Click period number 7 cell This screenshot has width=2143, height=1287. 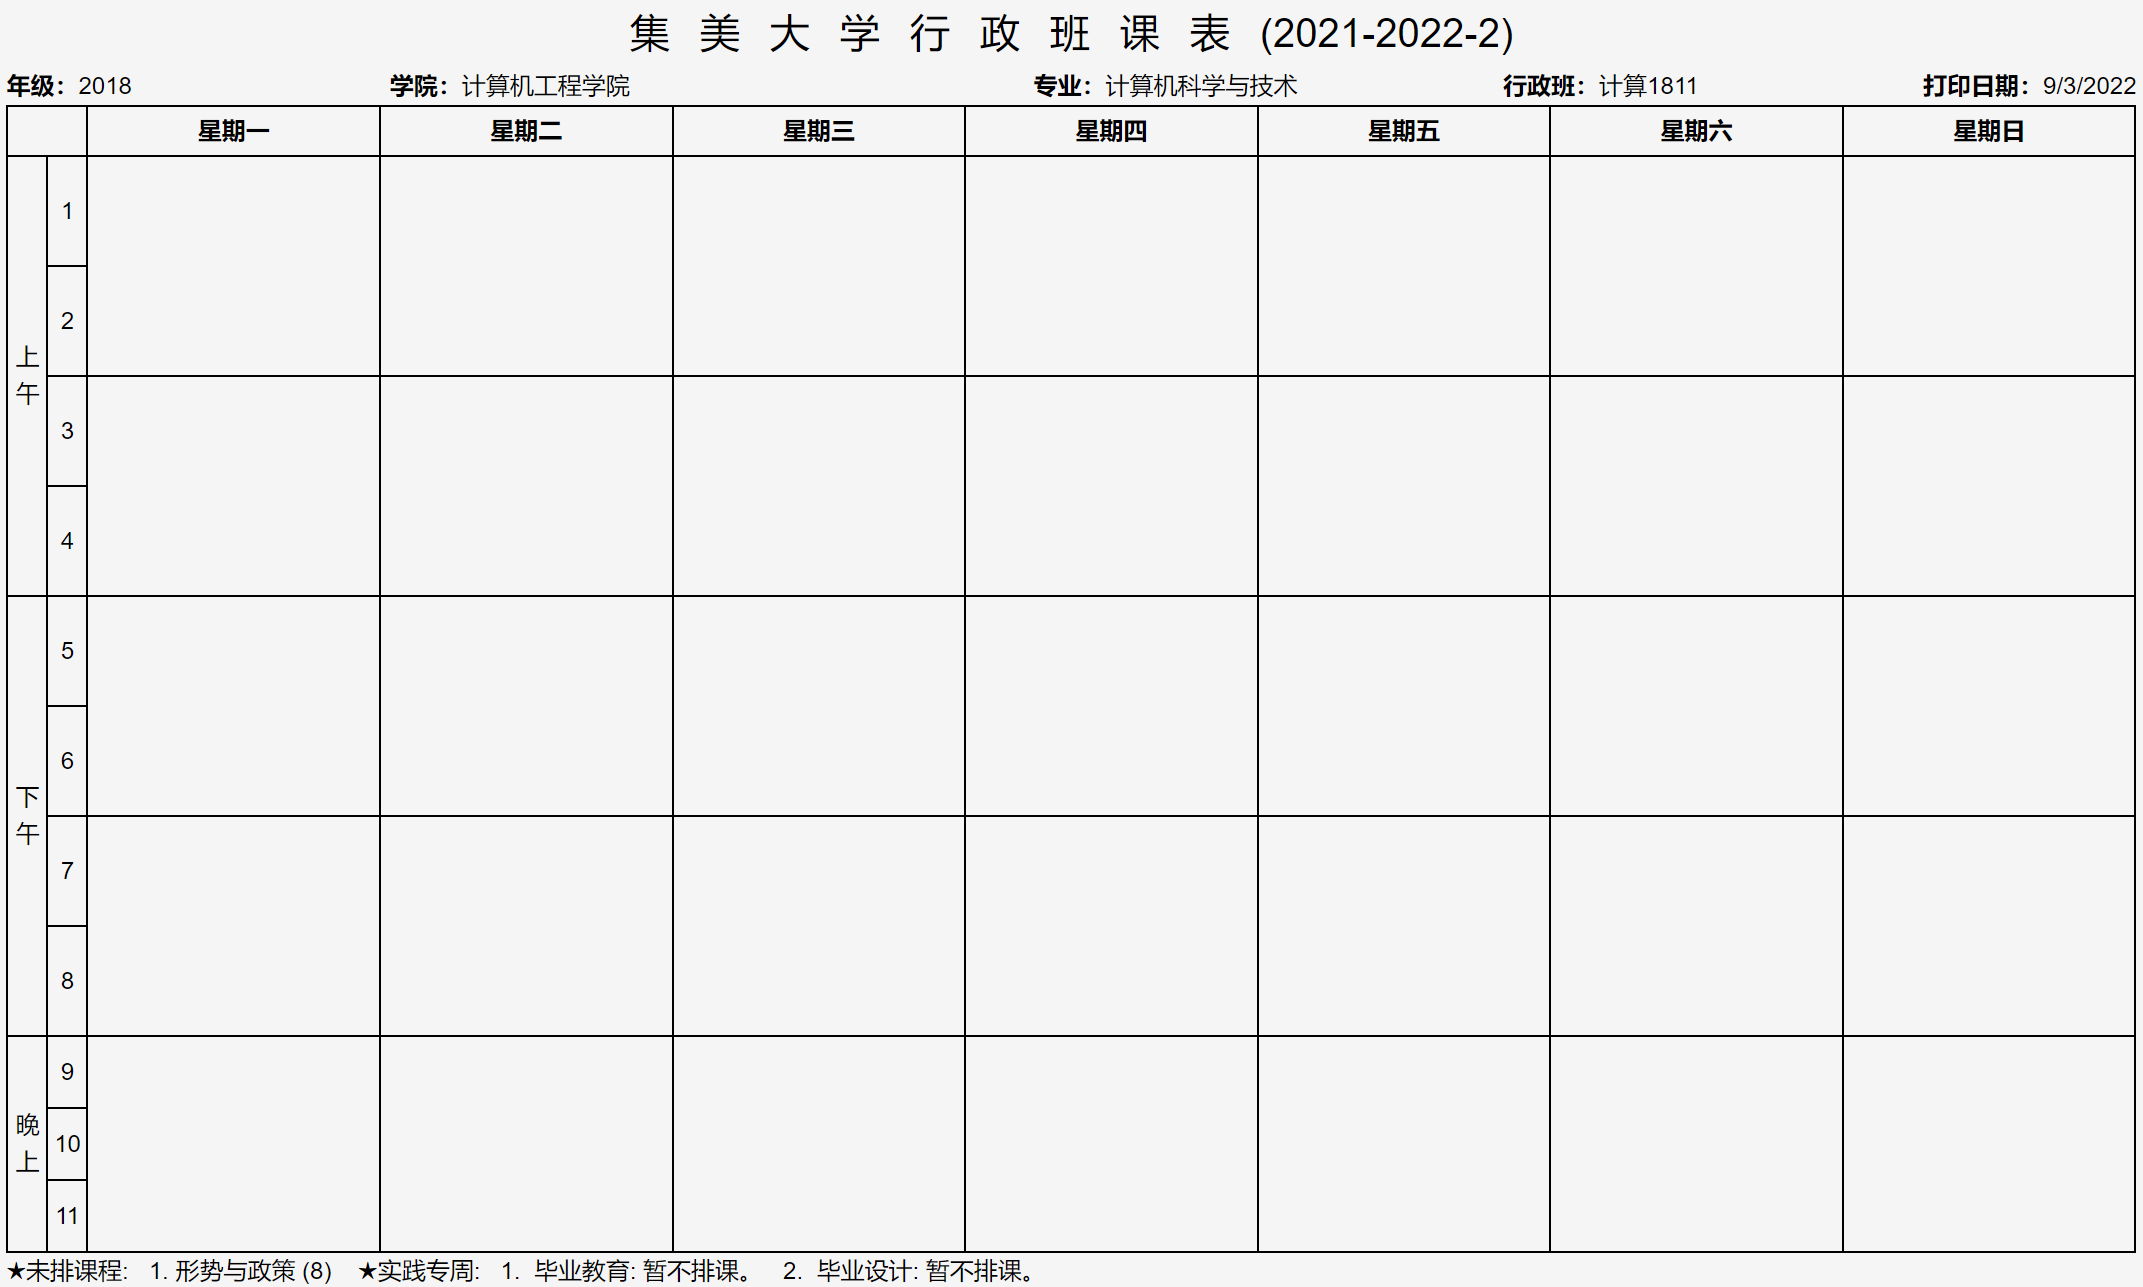pyautogui.click(x=67, y=871)
